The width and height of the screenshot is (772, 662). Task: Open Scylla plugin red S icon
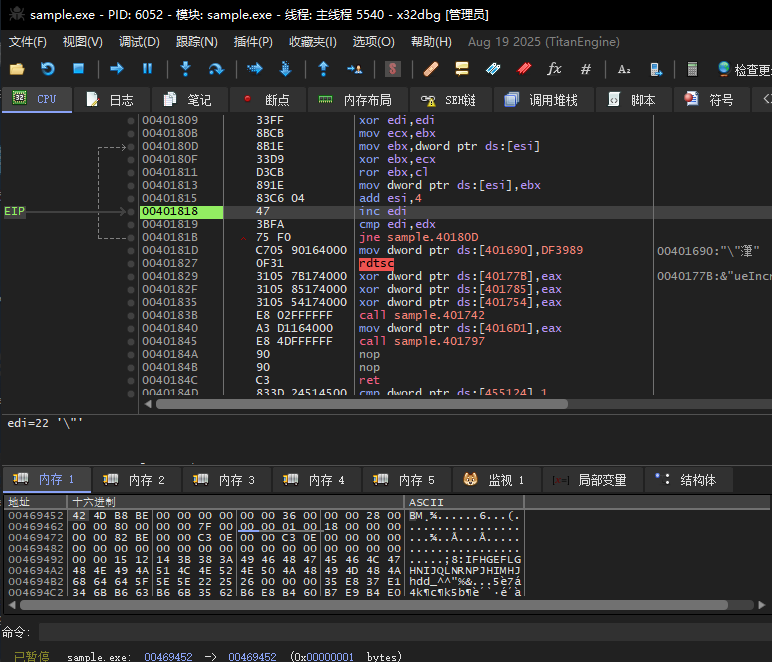(x=392, y=69)
